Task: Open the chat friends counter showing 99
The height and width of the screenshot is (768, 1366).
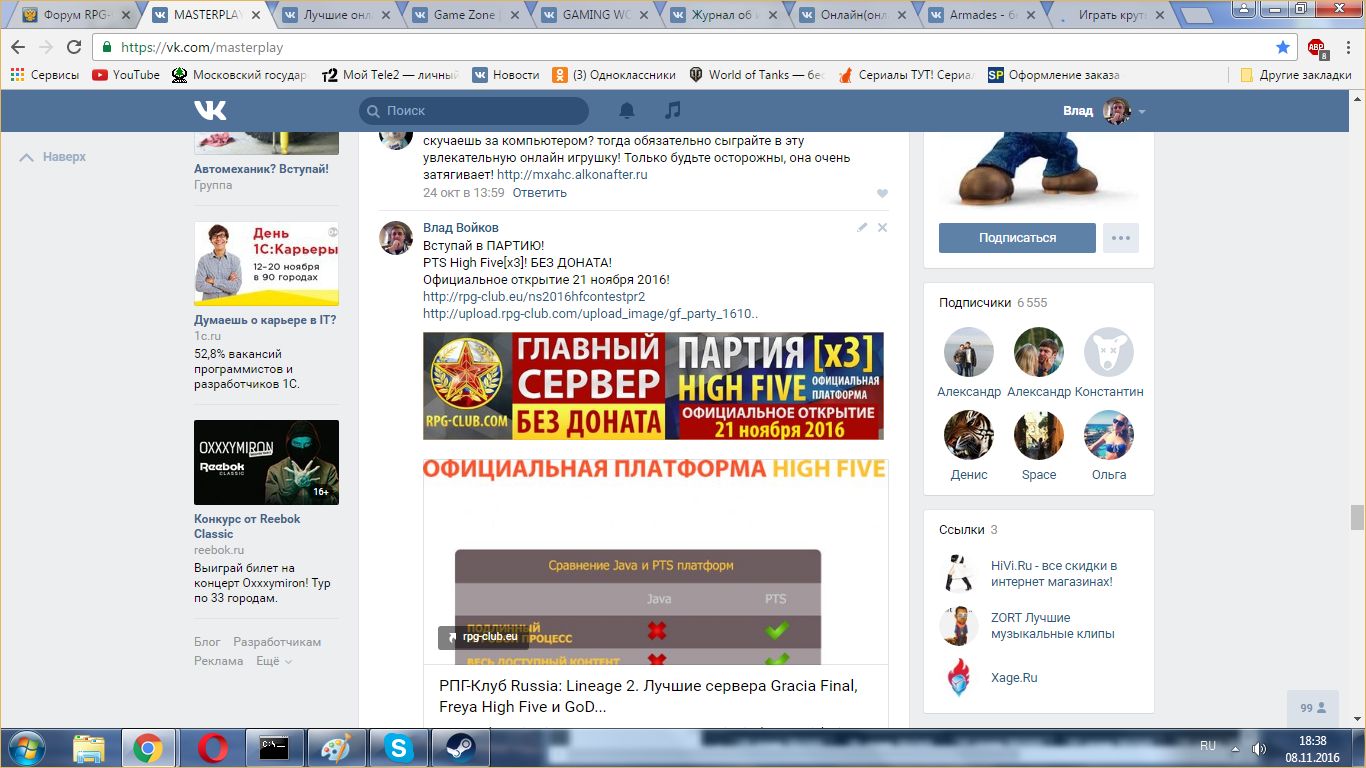Action: point(1313,707)
